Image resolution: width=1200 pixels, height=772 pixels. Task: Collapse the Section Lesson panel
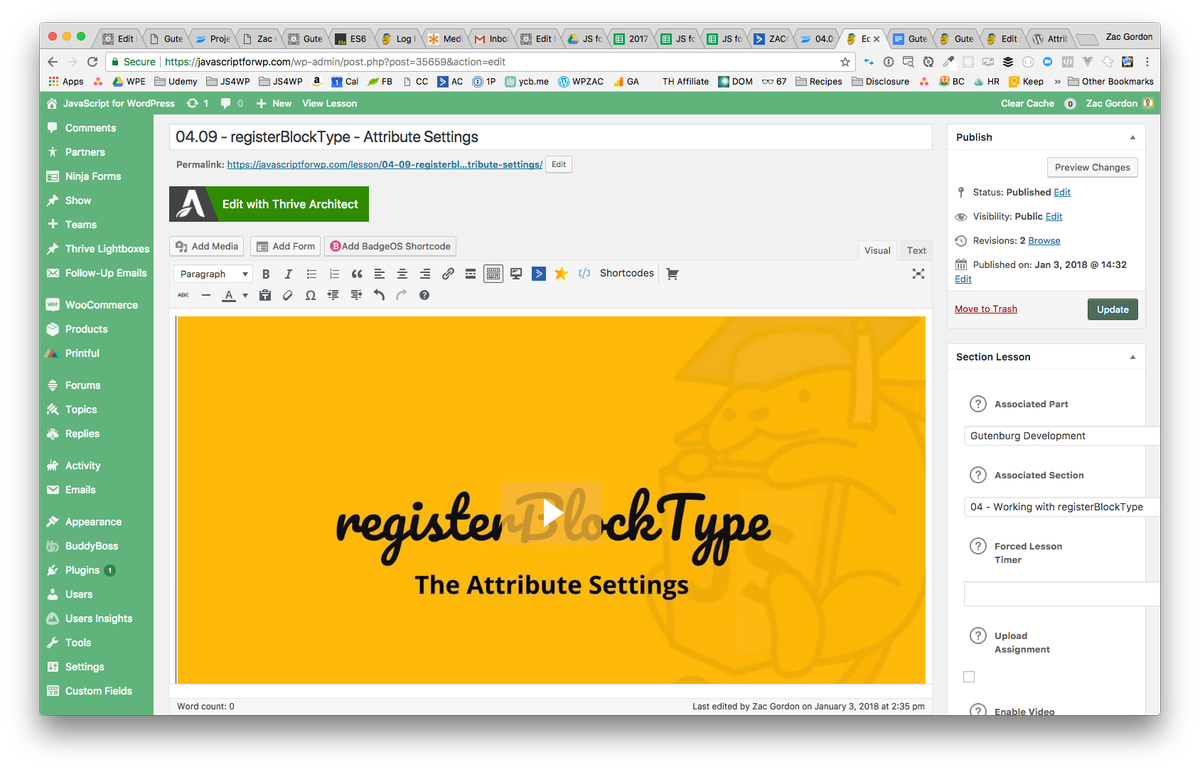pos(1133,357)
